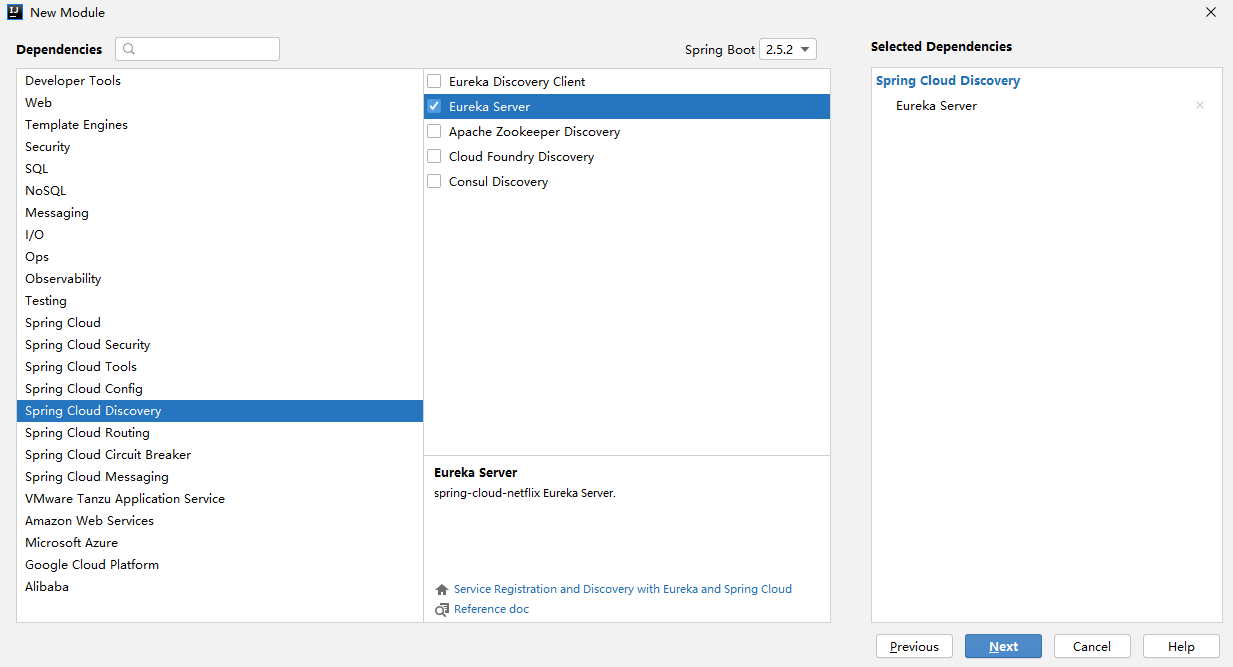Select the Web category

tap(220, 103)
